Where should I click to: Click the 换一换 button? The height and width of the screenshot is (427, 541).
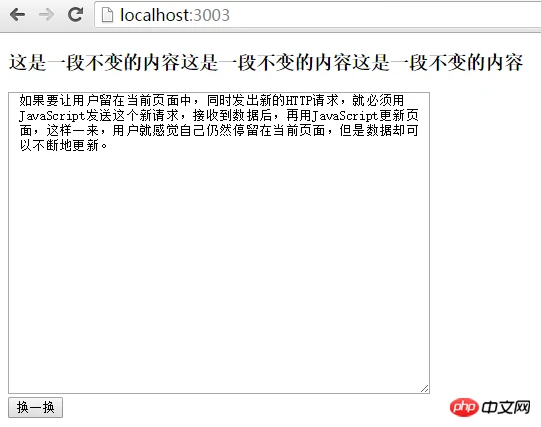(x=36, y=407)
